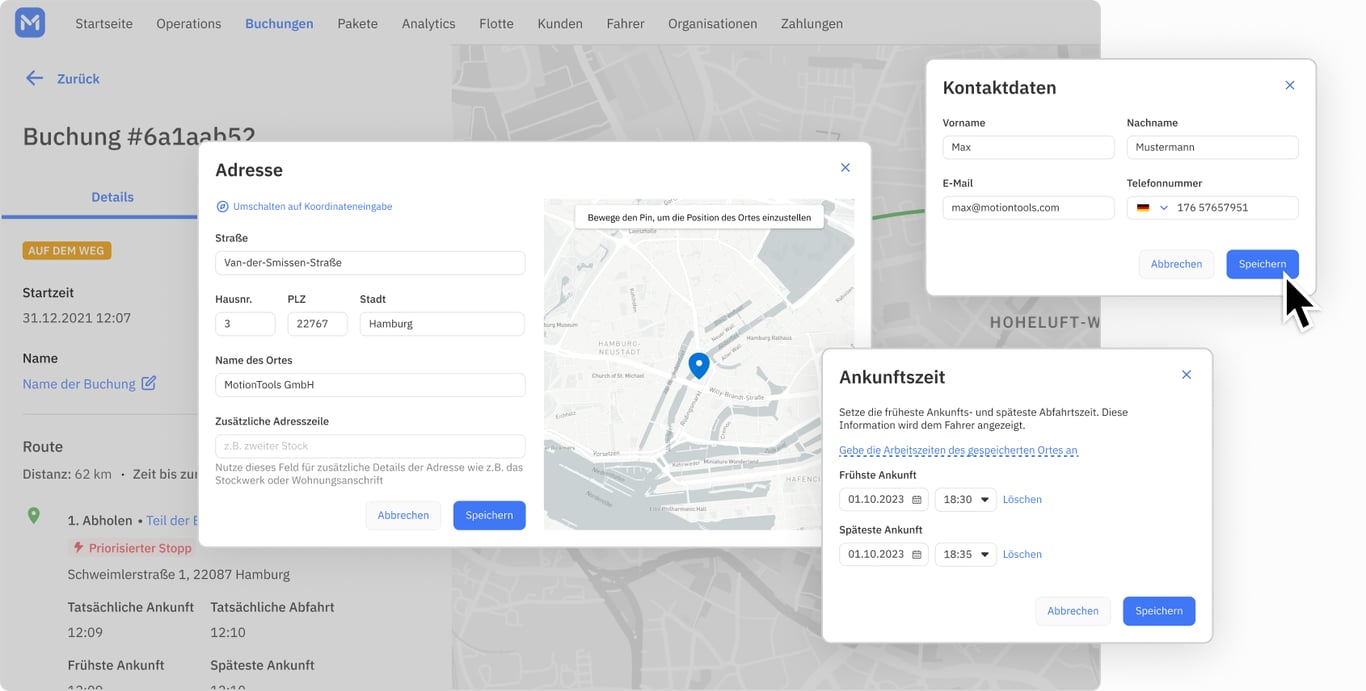This screenshot has height=691, width=1366.
Task: Click the Hausnr. field containing 3
Action: (x=245, y=324)
